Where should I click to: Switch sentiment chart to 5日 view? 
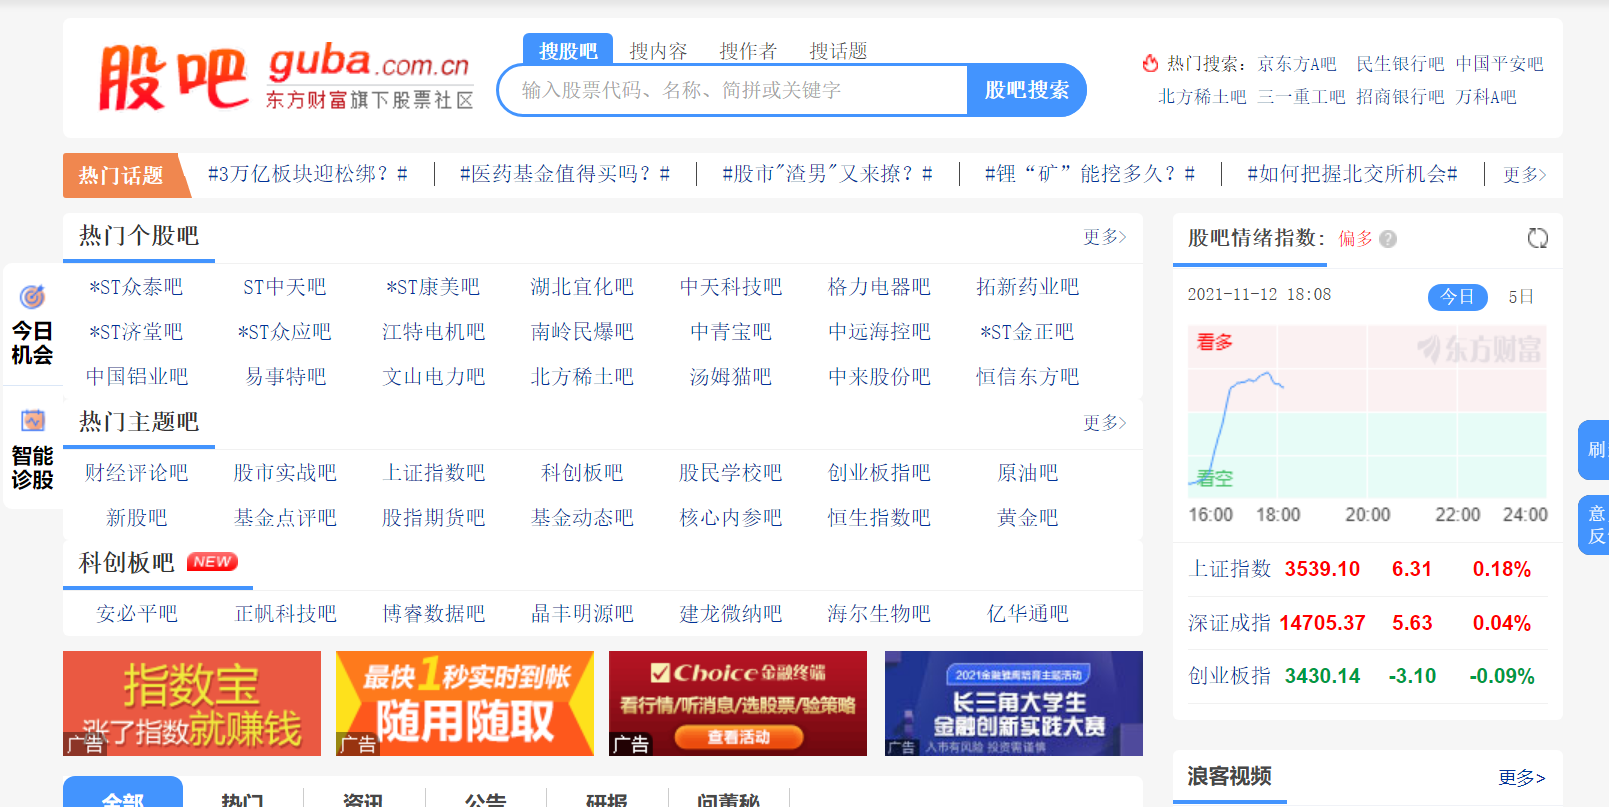1520,297
